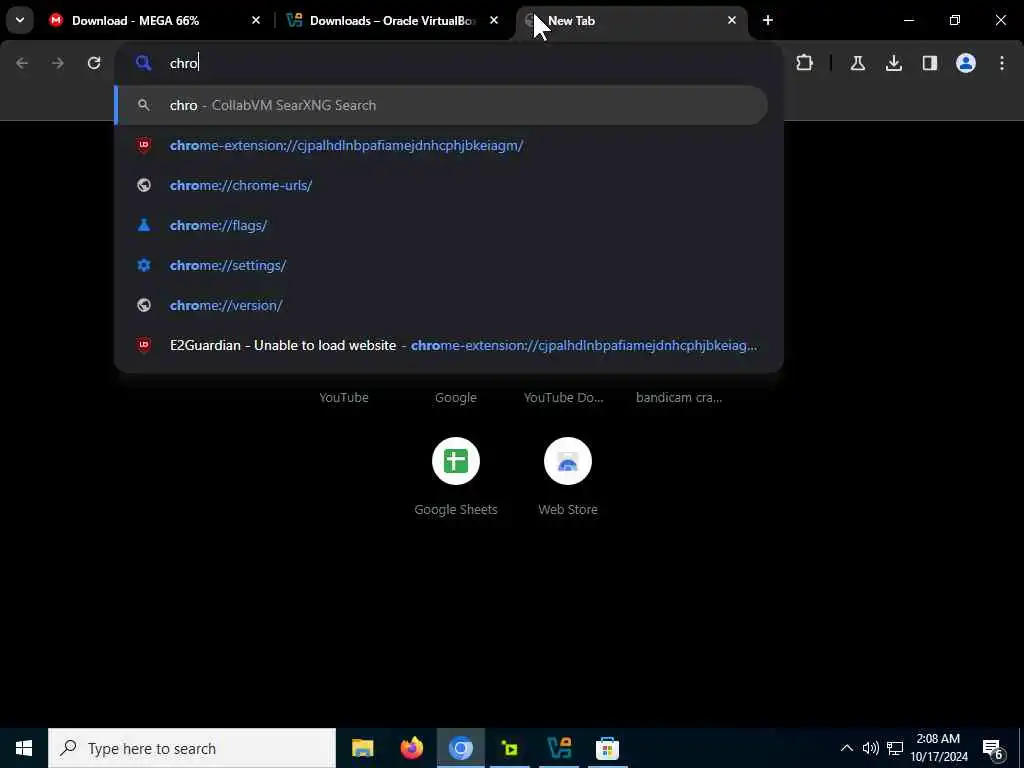Open the Downloads toolbar icon
Image resolution: width=1024 pixels, height=768 pixels.
894,63
